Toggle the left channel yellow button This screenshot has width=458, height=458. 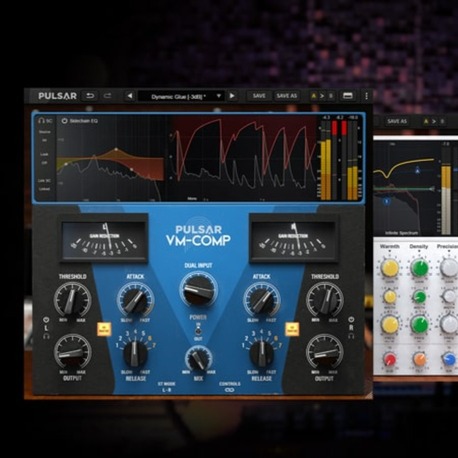[104, 329]
